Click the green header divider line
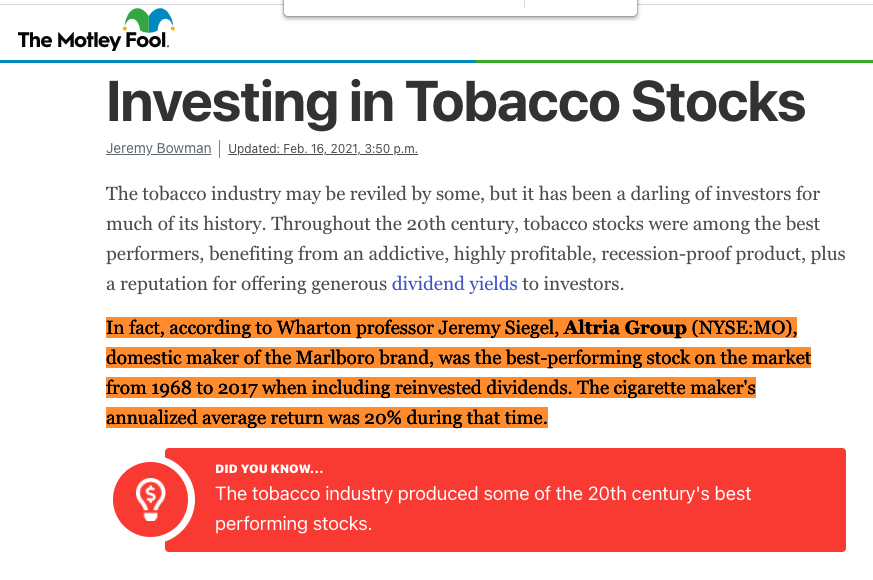The height and width of the screenshot is (580, 873). (674, 61)
